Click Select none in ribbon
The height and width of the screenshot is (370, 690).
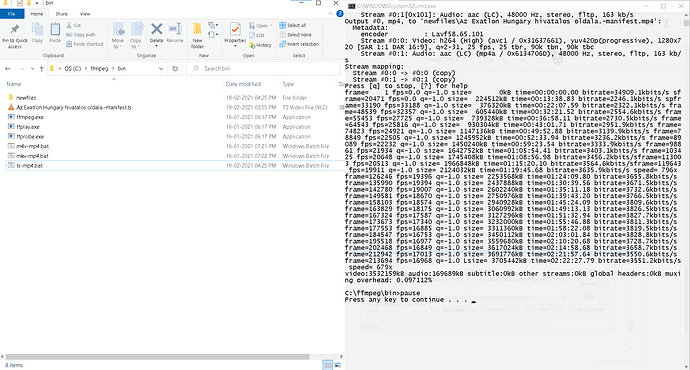(295, 35)
